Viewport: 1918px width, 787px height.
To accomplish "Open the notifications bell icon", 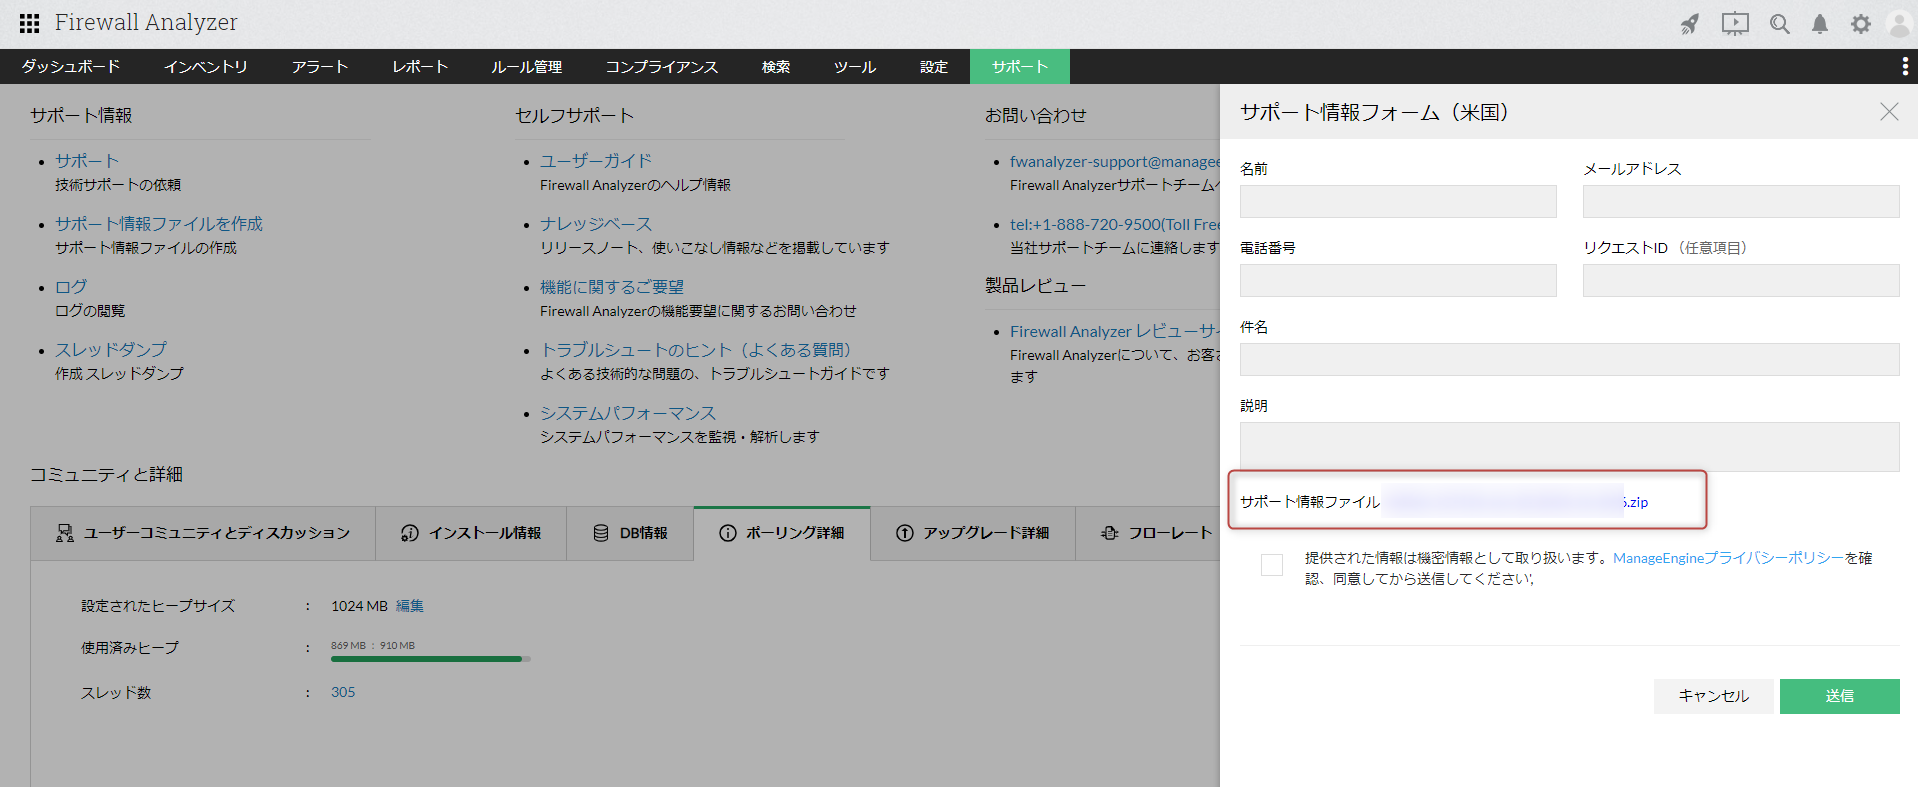I will pos(1820,24).
